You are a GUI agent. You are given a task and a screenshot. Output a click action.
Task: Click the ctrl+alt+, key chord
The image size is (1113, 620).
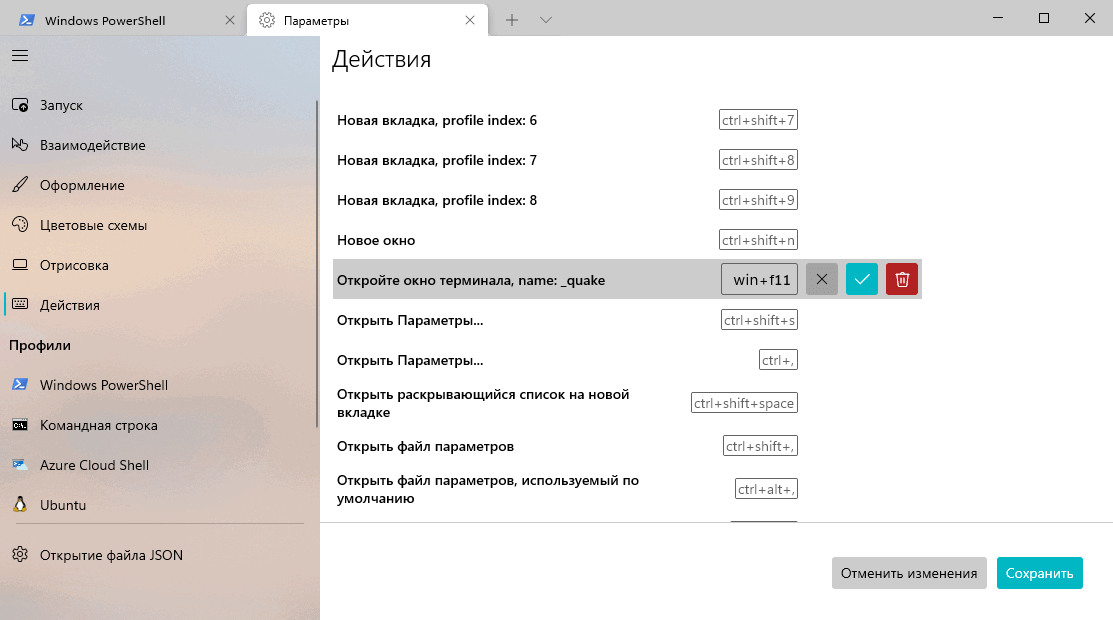(766, 489)
